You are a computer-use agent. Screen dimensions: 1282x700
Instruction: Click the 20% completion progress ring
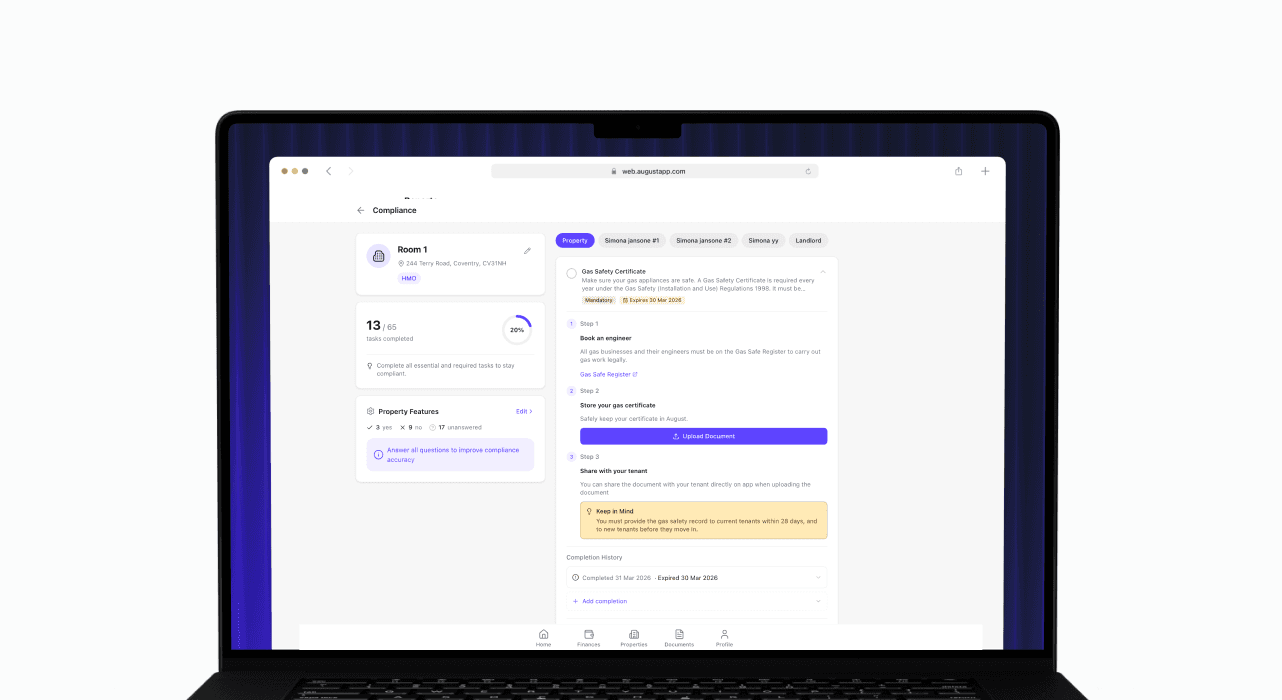click(517, 329)
